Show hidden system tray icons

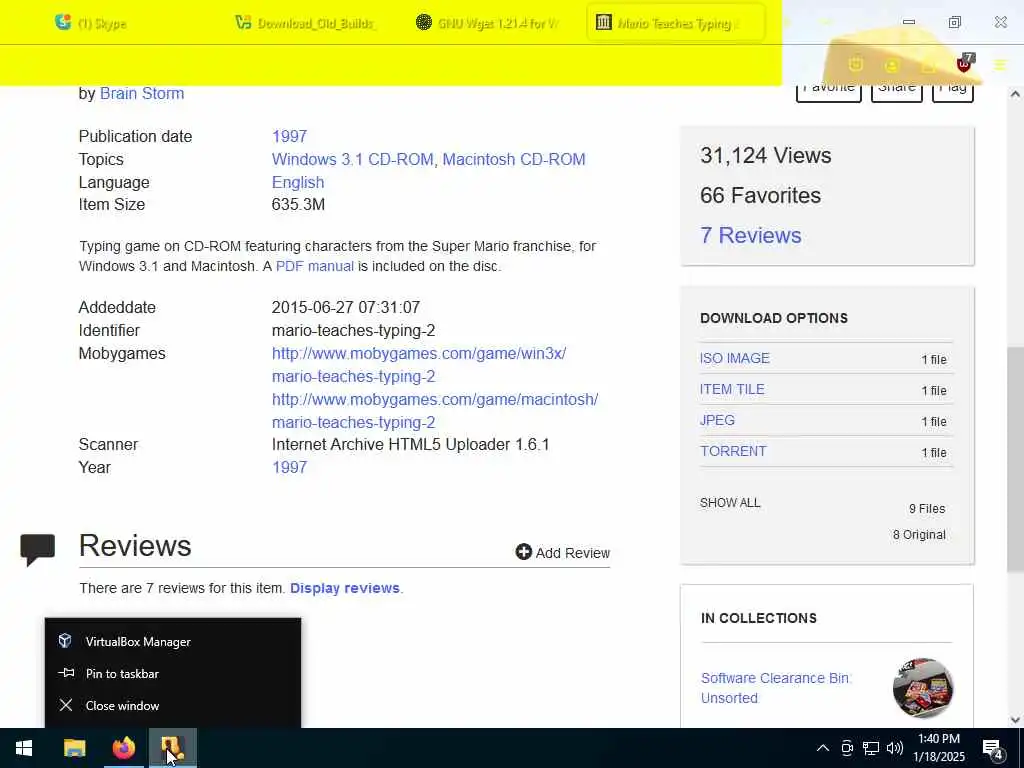(823, 748)
